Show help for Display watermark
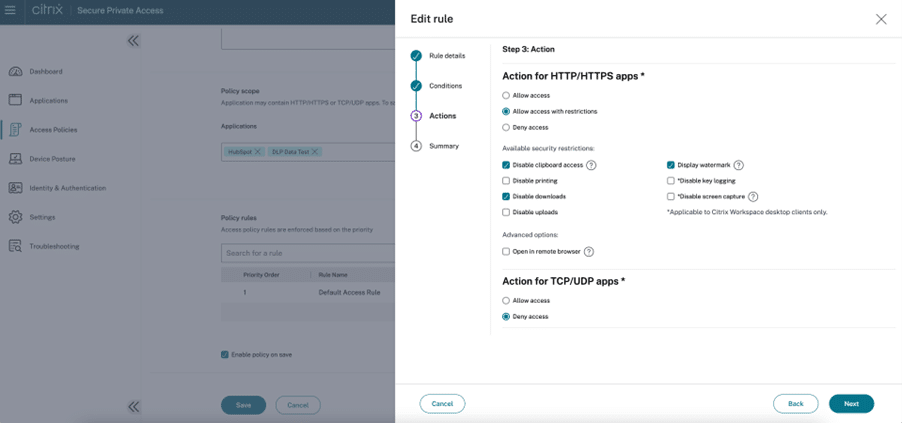The height and width of the screenshot is (423, 902). pos(739,165)
